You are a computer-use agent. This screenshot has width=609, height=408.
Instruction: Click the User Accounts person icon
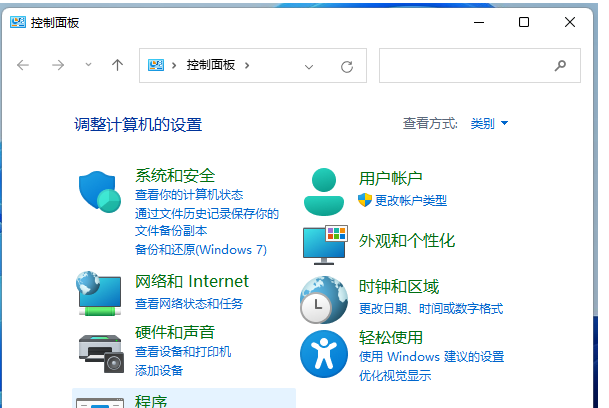tap(324, 192)
